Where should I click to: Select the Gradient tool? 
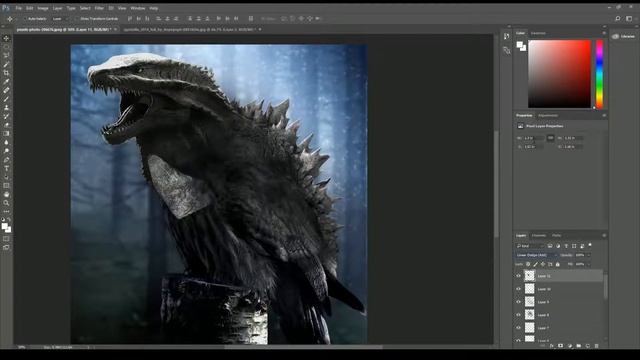(6, 133)
